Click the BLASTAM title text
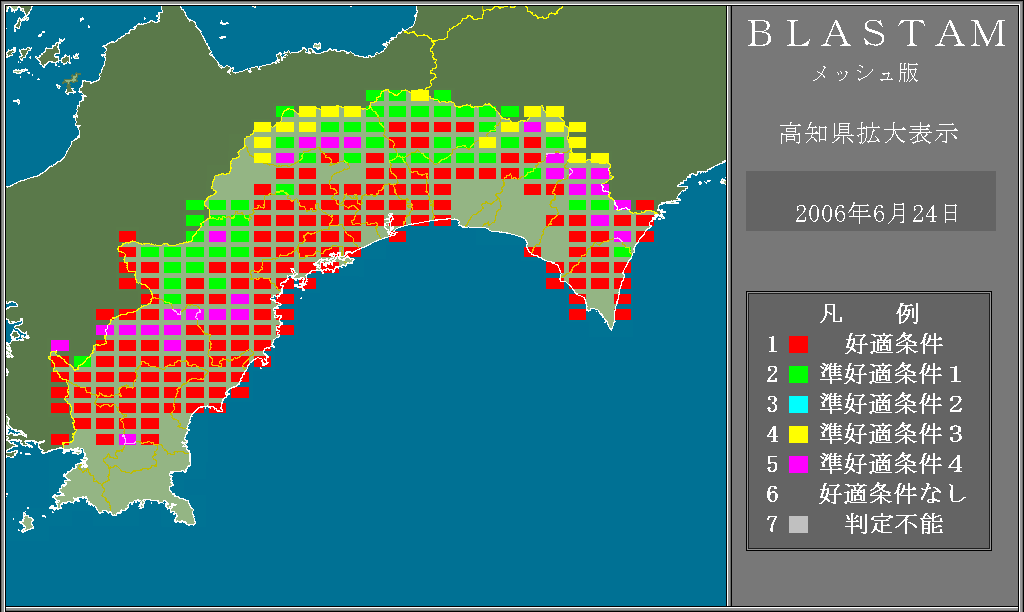 coord(877,34)
